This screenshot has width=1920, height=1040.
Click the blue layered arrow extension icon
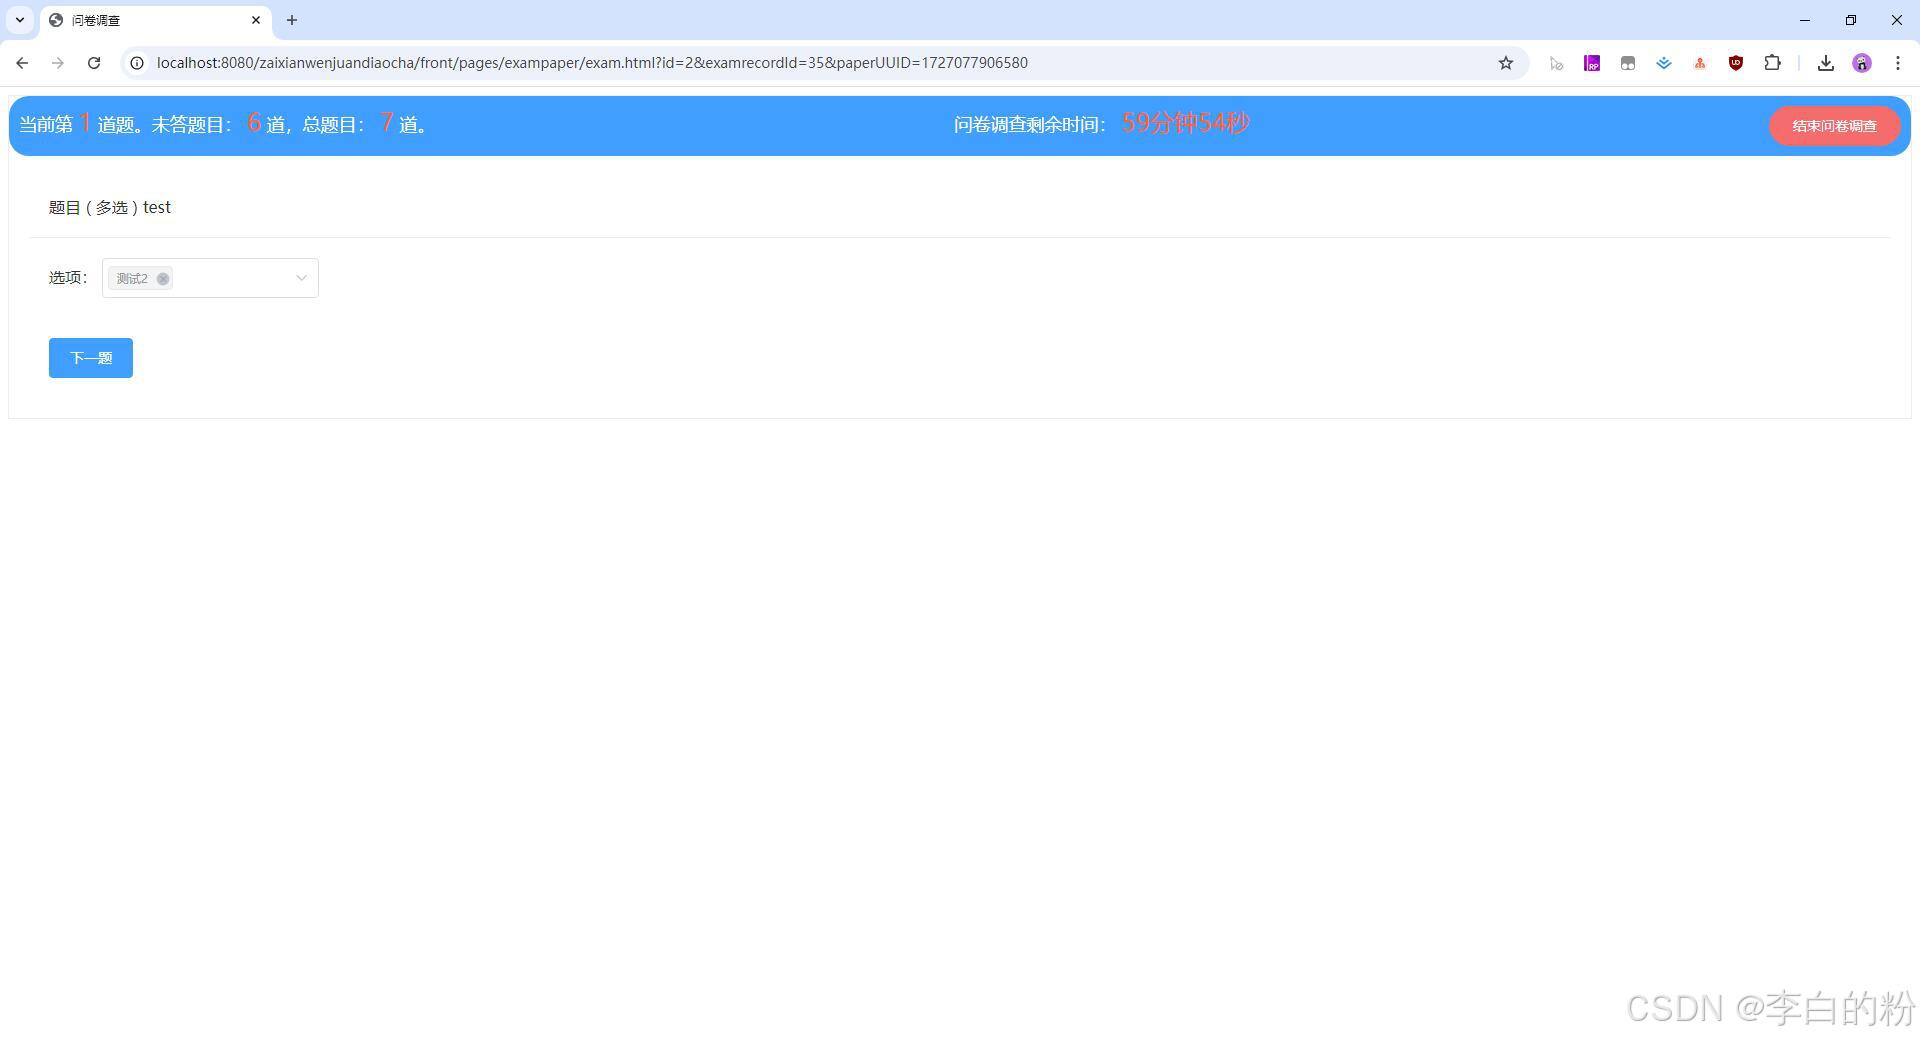pos(1664,63)
